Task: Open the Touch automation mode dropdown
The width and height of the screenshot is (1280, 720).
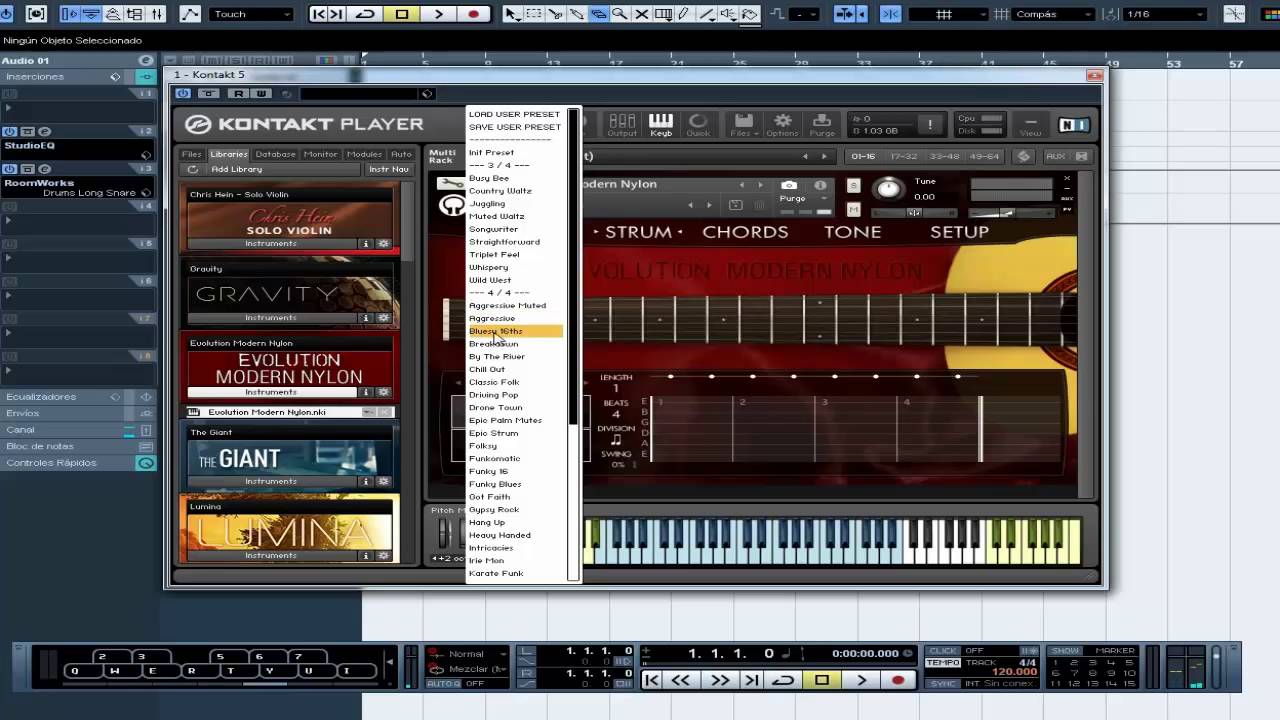Action: 252,14
